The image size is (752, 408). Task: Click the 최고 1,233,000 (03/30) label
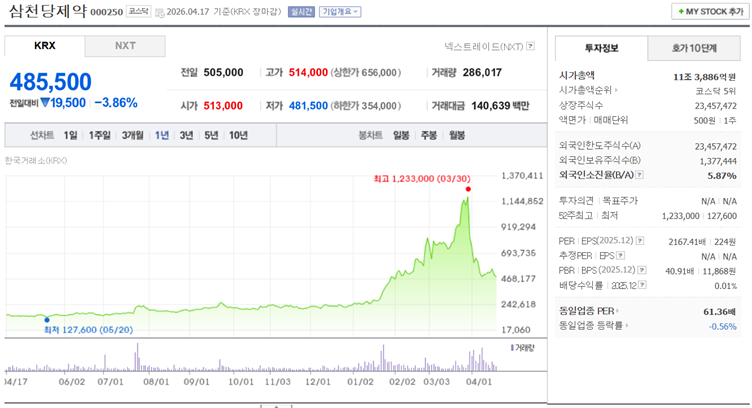tap(422, 179)
